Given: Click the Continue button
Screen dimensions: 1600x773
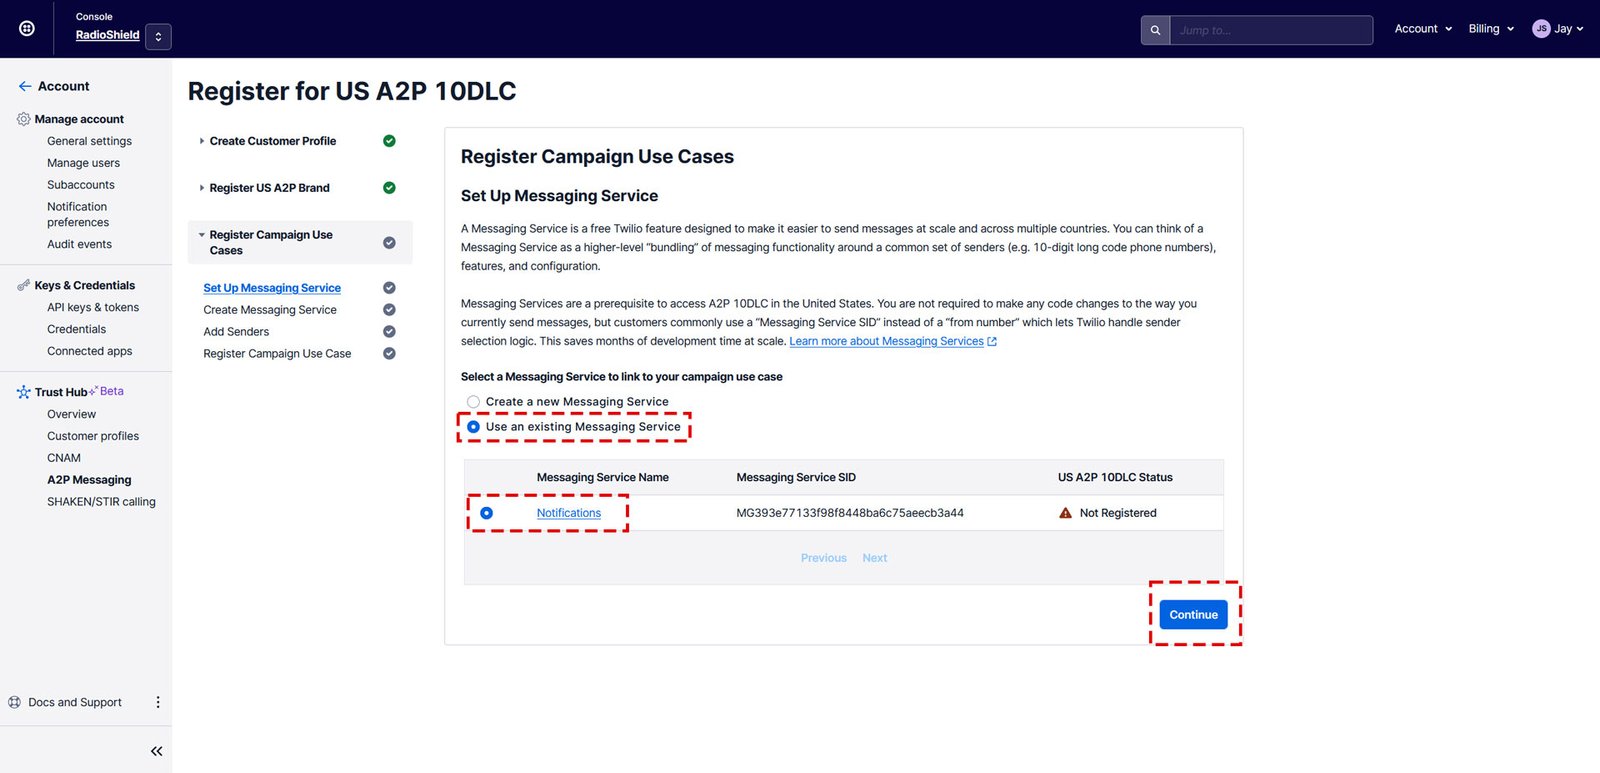Looking at the screenshot, I should pos(1193,615).
